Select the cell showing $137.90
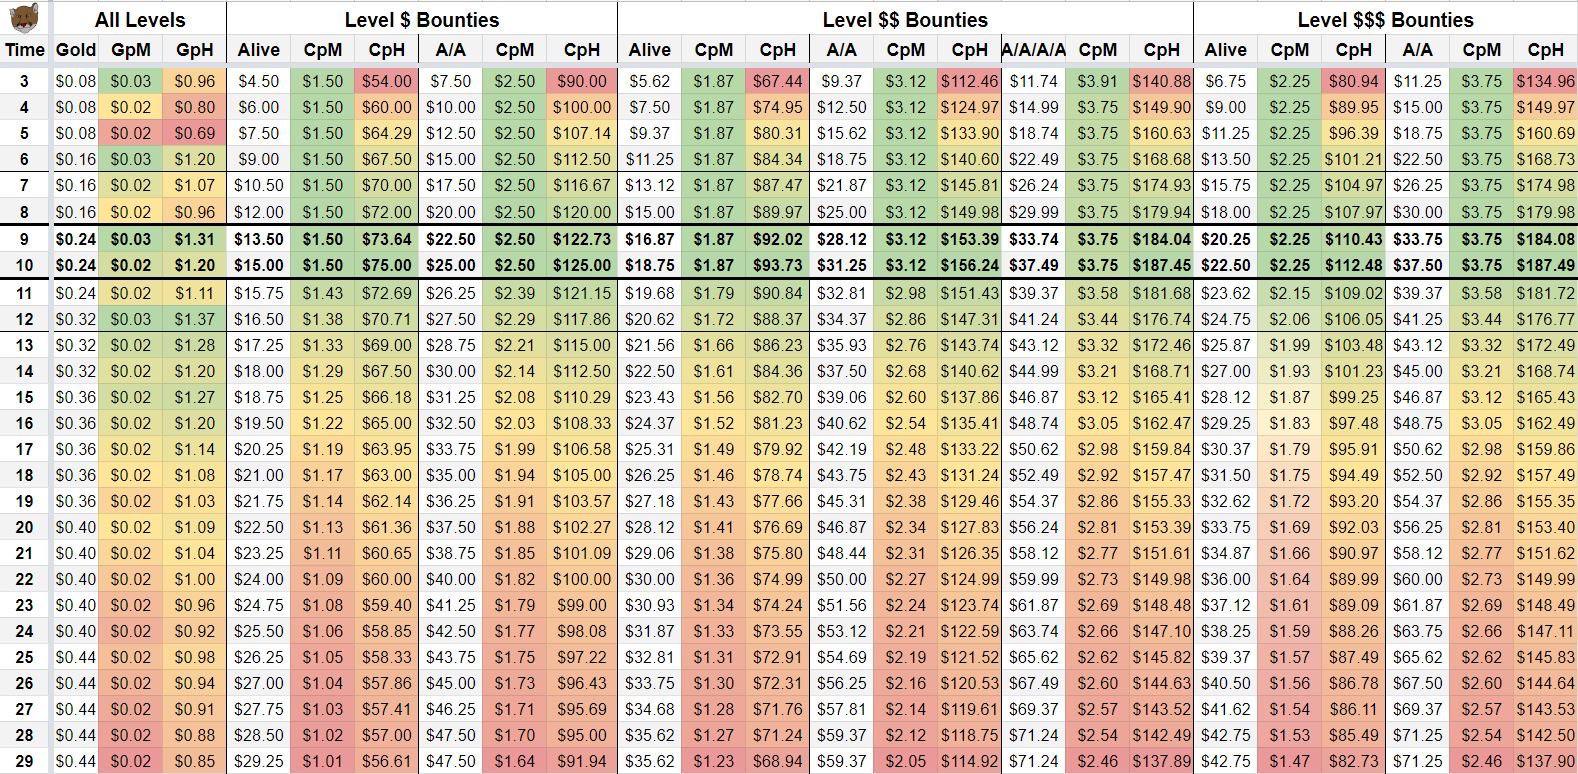1578x774 pixels. click(x=1545, y=761)
